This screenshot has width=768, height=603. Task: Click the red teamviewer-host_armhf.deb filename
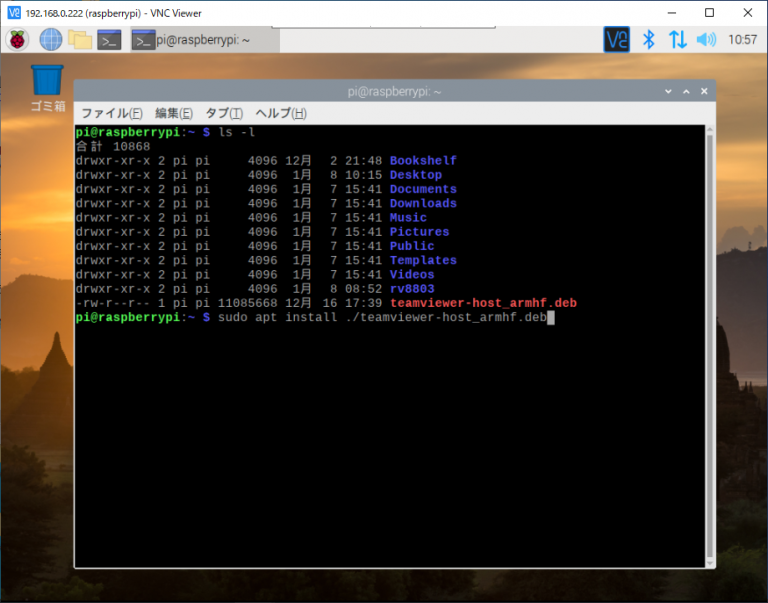click(x=483, y=303)
